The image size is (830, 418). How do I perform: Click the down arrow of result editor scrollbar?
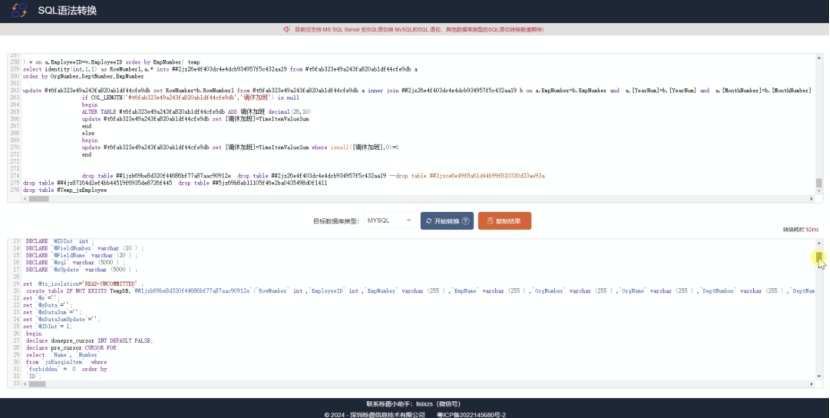coord(819,376)
